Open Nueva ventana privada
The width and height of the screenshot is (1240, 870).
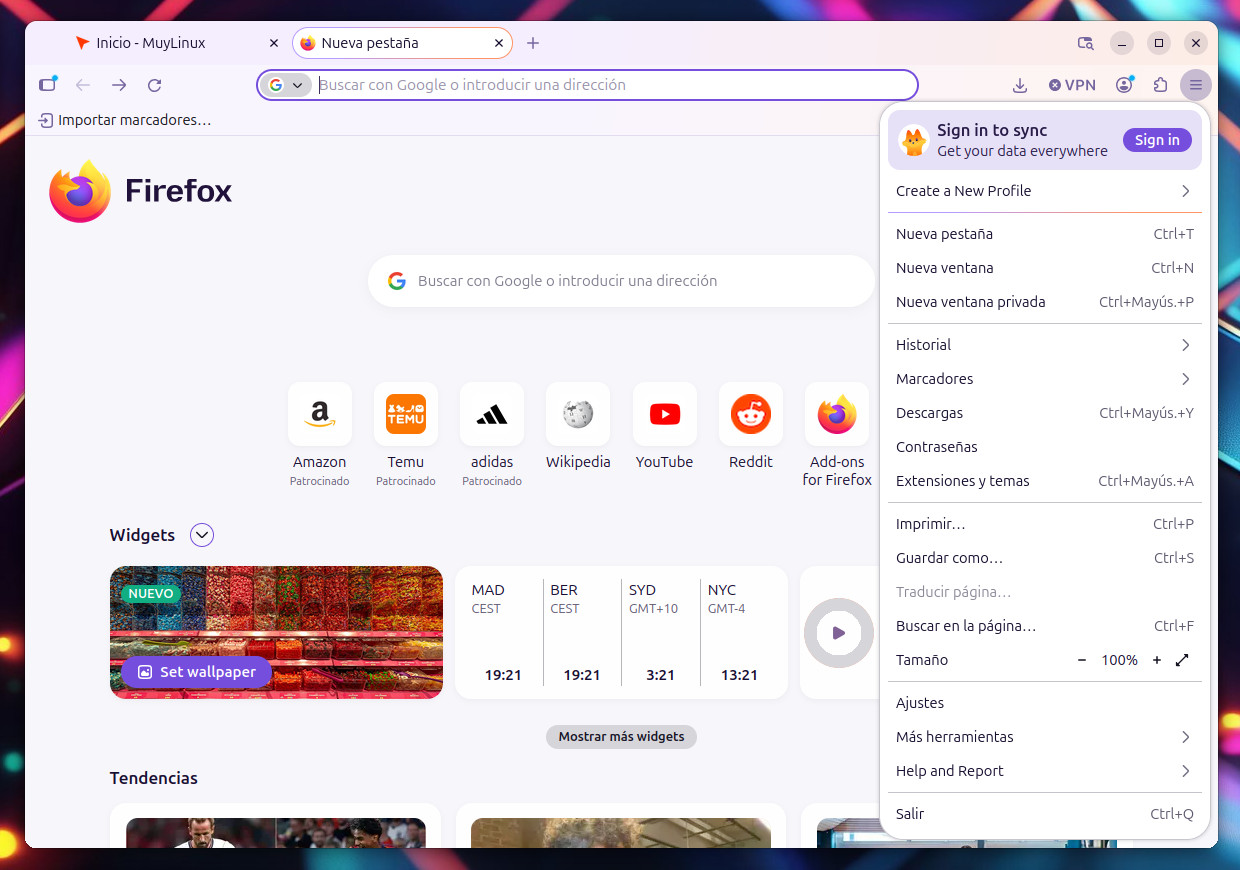coord(1045,302)
